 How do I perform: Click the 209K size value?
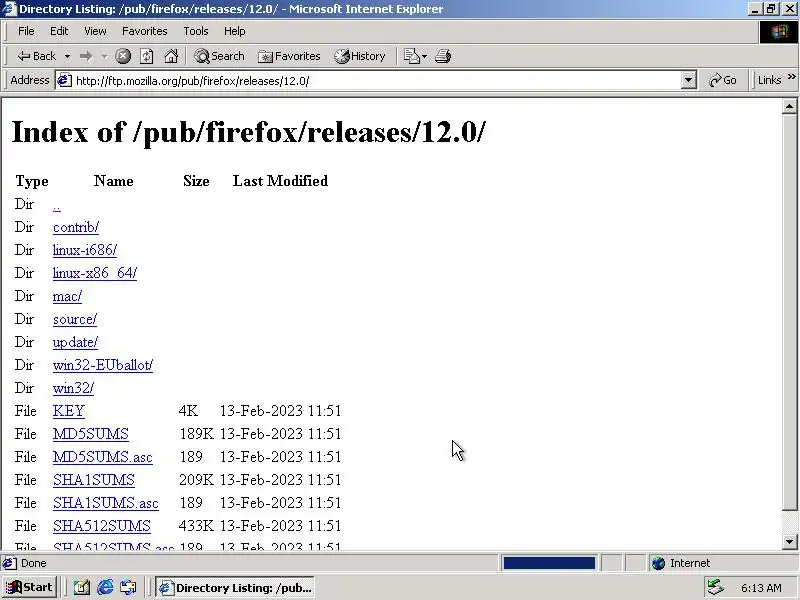(196, 480)
